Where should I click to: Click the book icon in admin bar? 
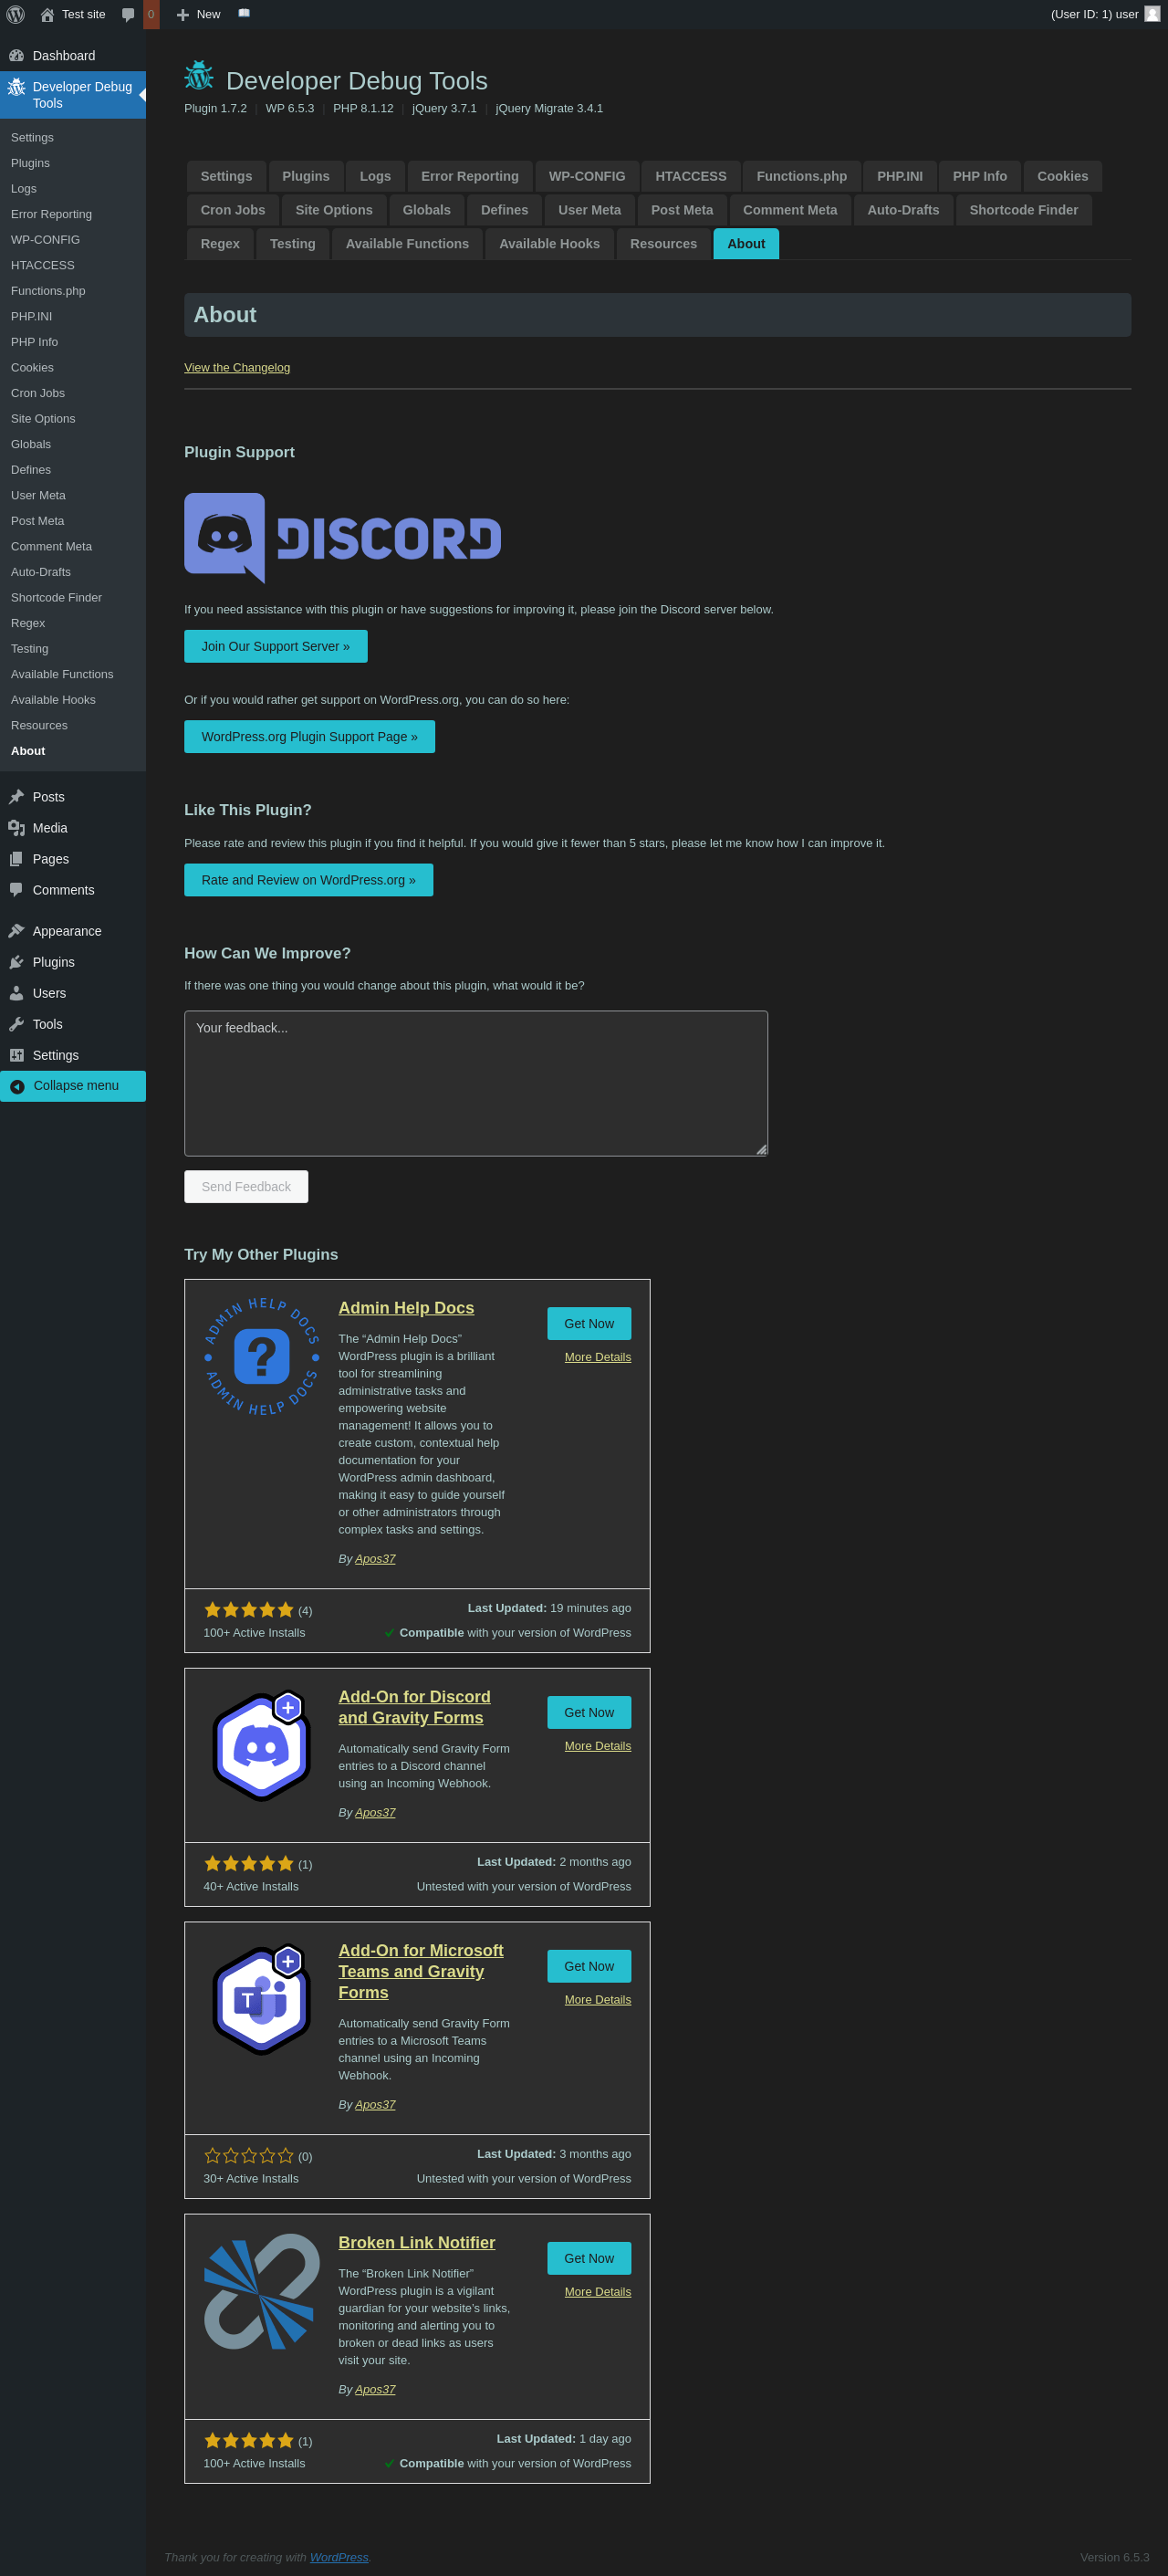coord(244,13)
